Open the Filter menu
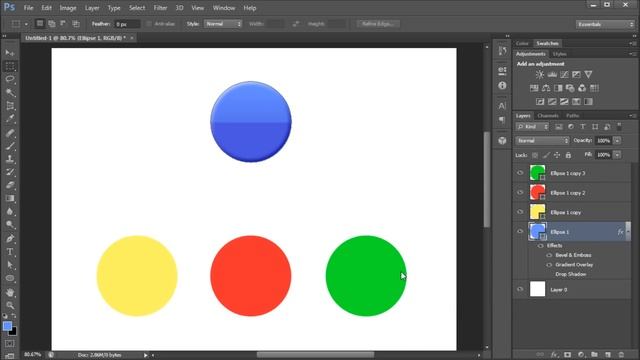The height and width of the screenshot is (360, 640). tap(160, 8)
